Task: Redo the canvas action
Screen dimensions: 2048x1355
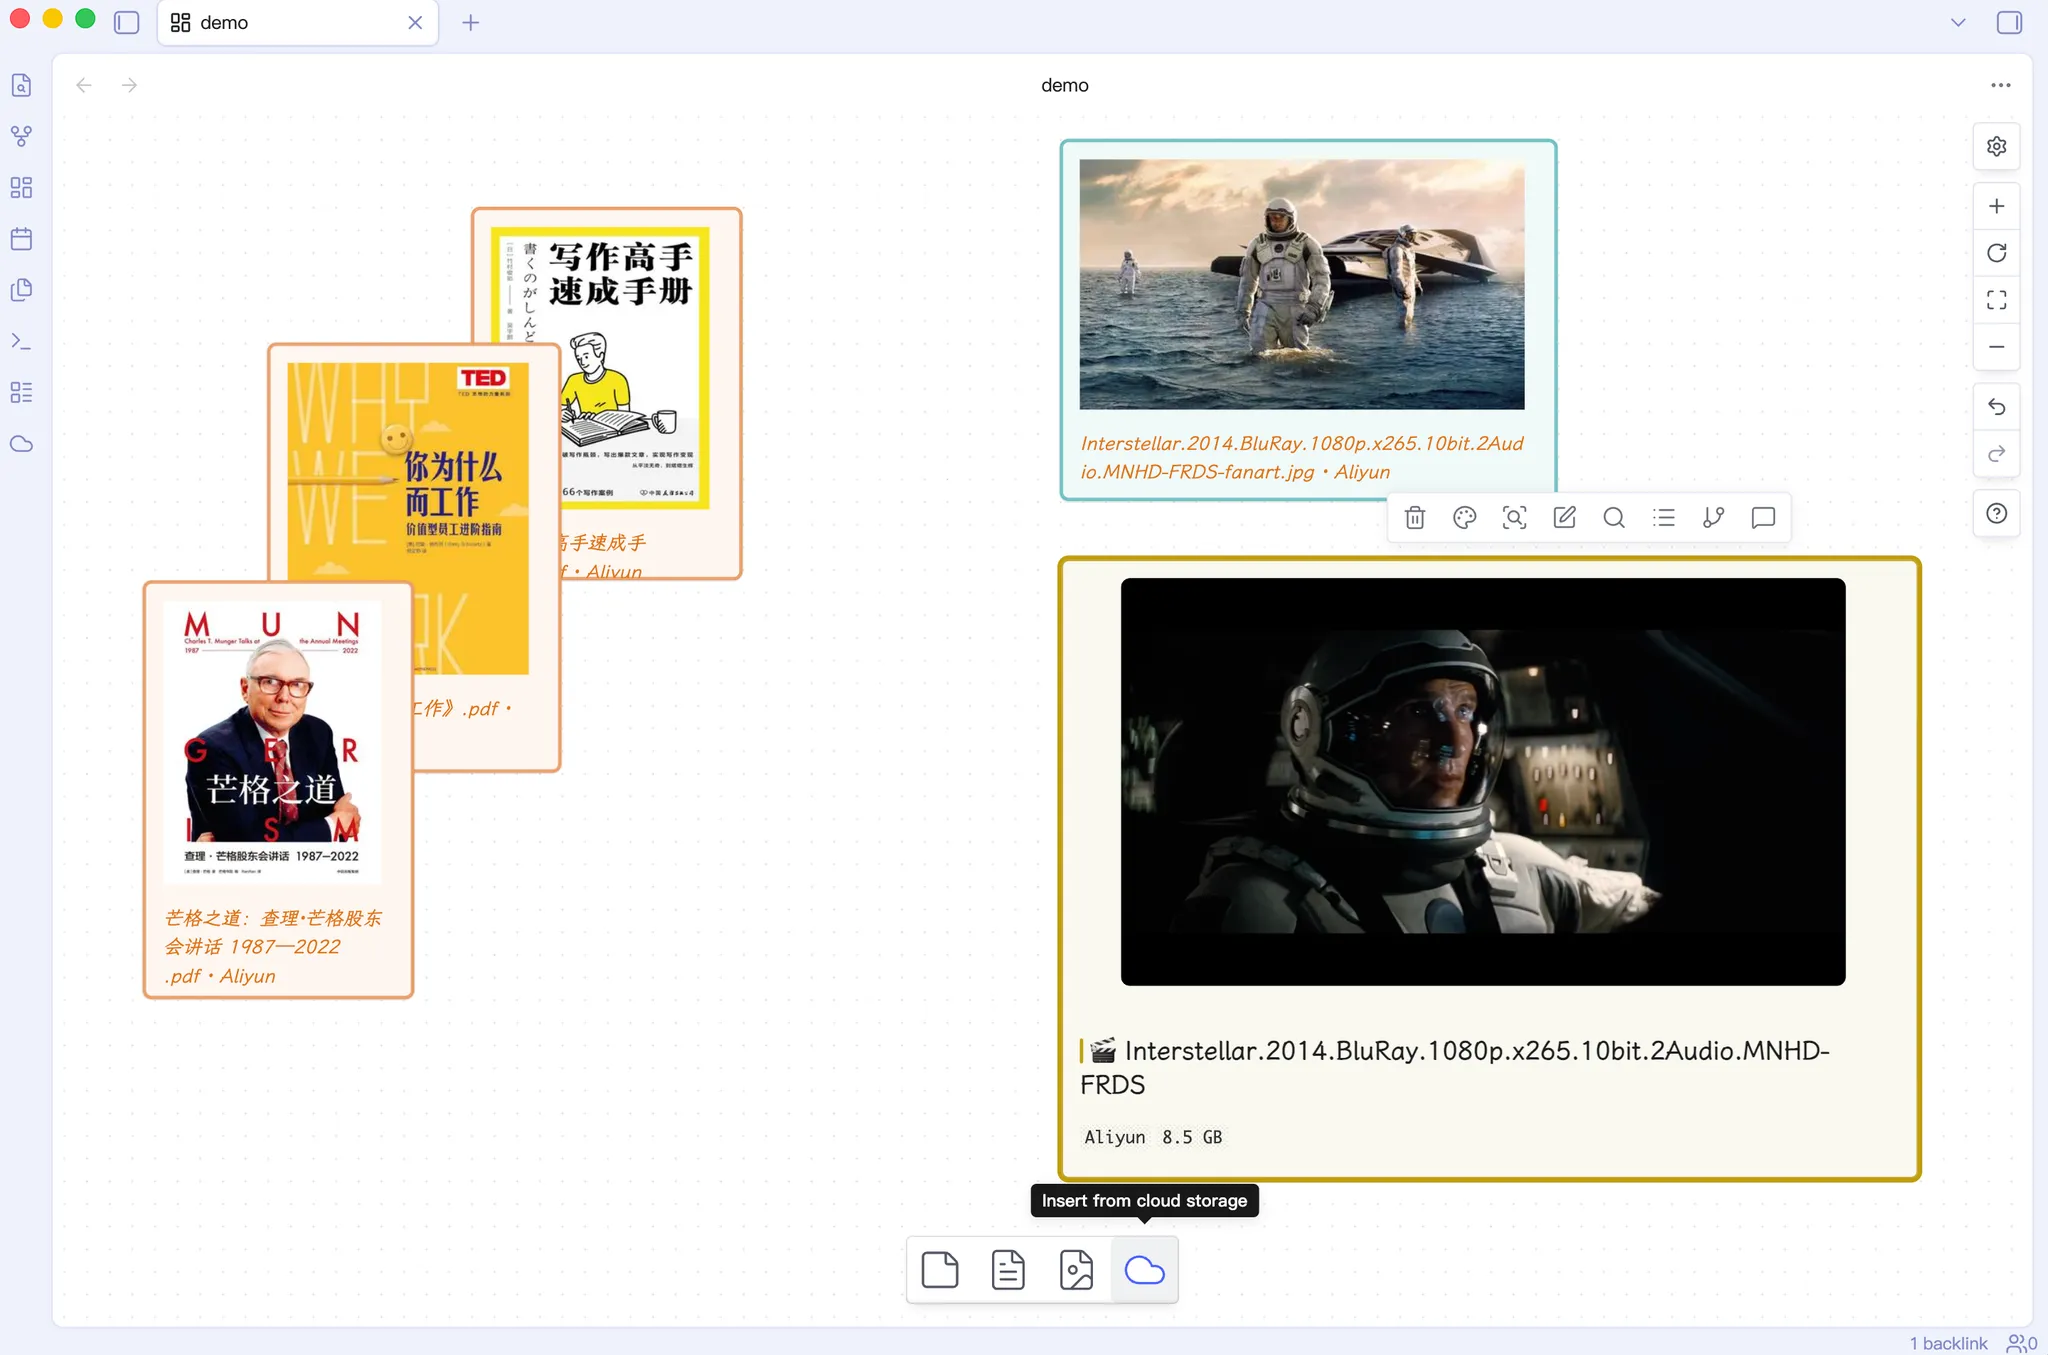Action: coord(1996,454)
